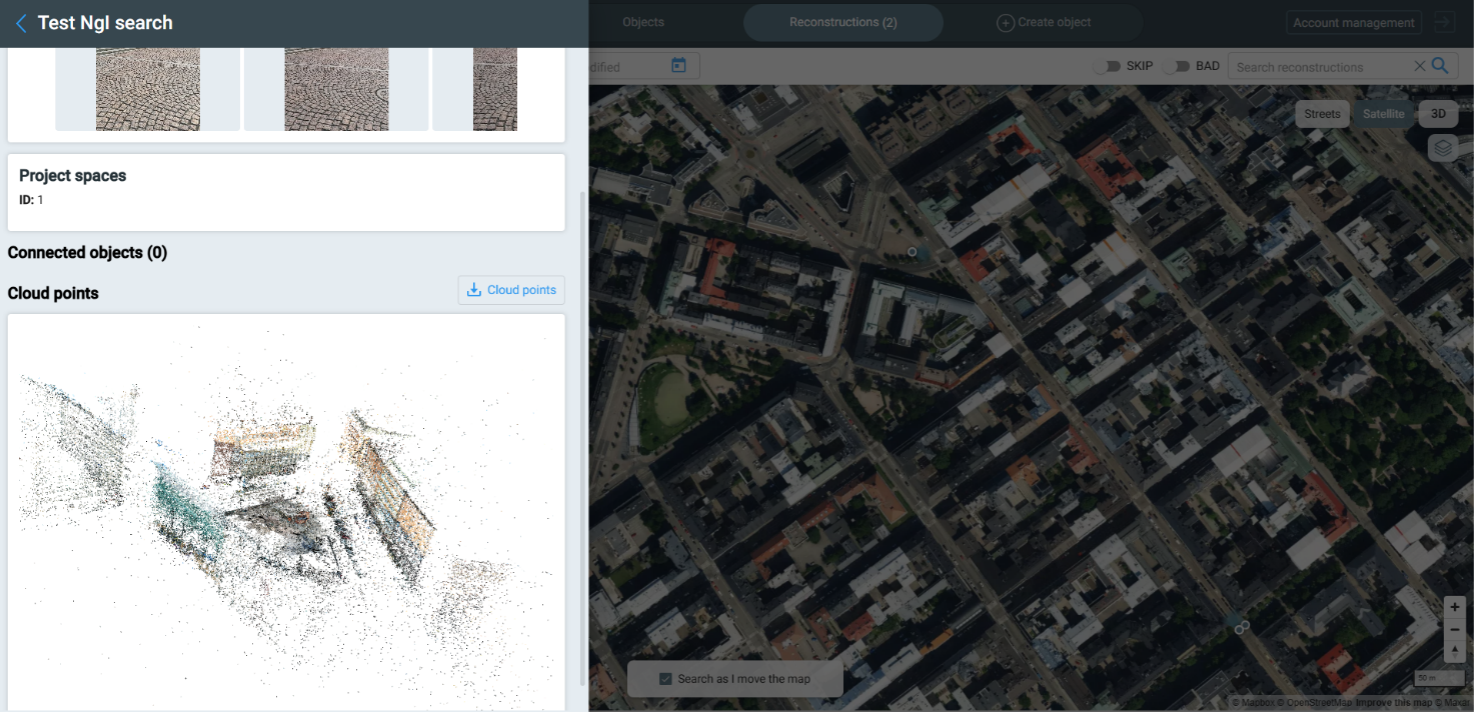Screen dimensions: 1478x715
Task: Go back using the arrow beside Test Ngl search
Action: 21,23
